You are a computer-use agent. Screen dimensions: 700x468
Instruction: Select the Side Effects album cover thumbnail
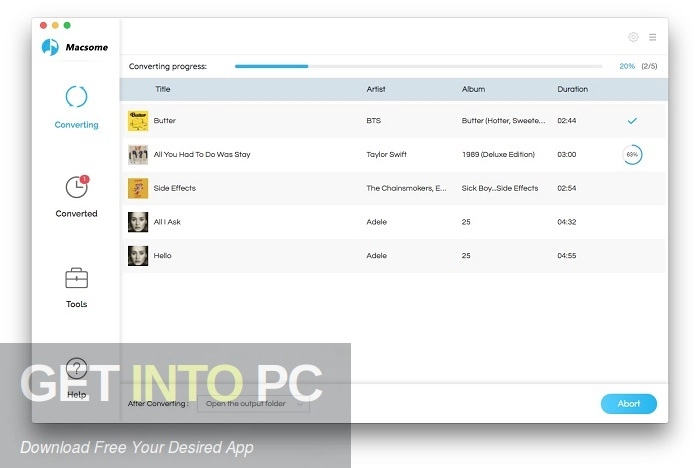(138, 188)
